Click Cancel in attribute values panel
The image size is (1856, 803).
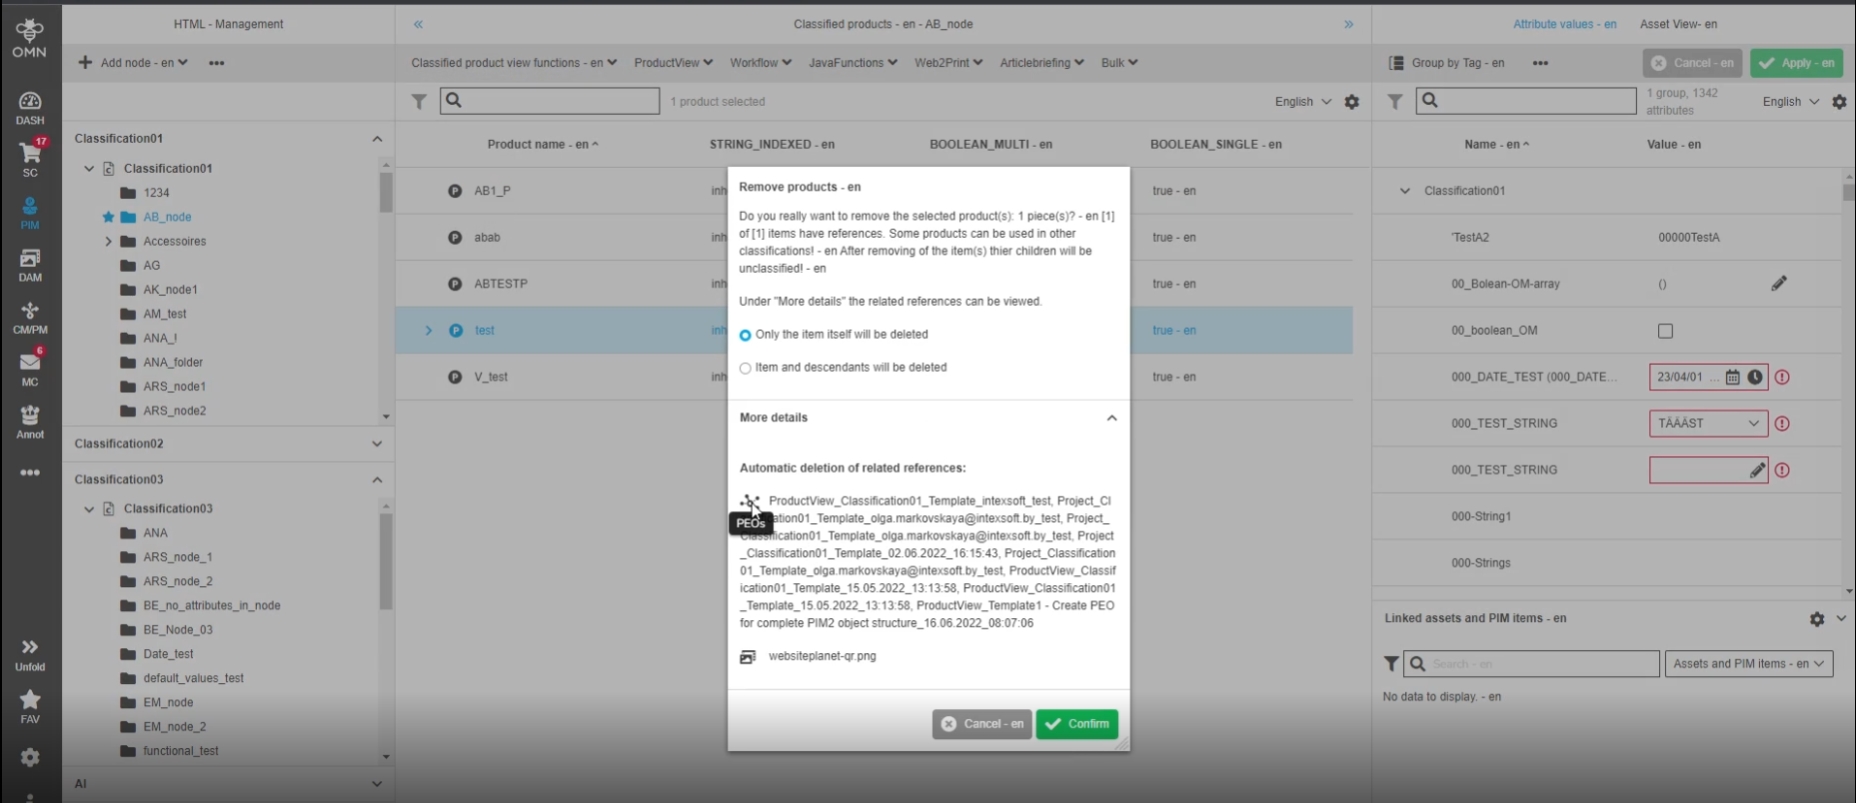[1692, 63]
